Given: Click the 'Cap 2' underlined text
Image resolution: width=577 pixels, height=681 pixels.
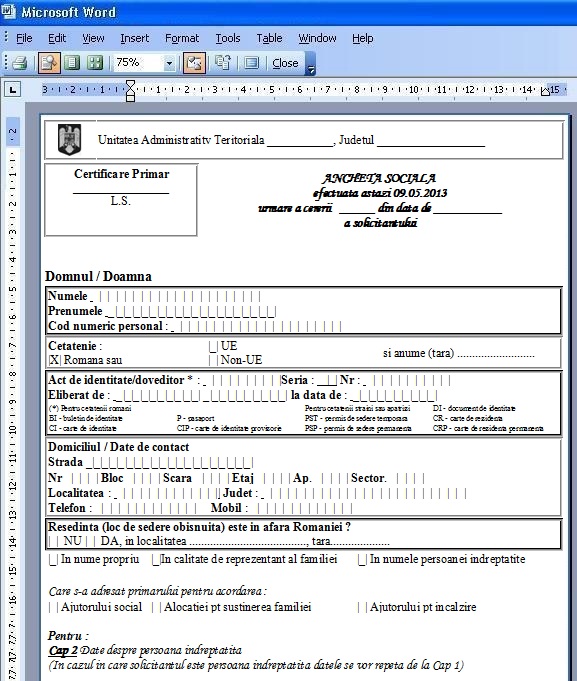Looking at the screenshot, I should click(x=63, y=651).
